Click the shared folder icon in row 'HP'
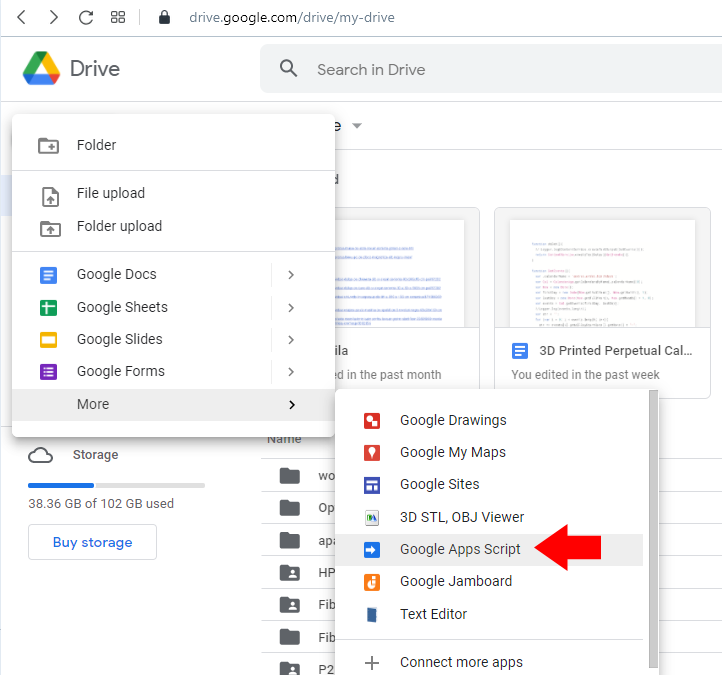The width and height of the screenshot is (722, 675). [290, 573]
